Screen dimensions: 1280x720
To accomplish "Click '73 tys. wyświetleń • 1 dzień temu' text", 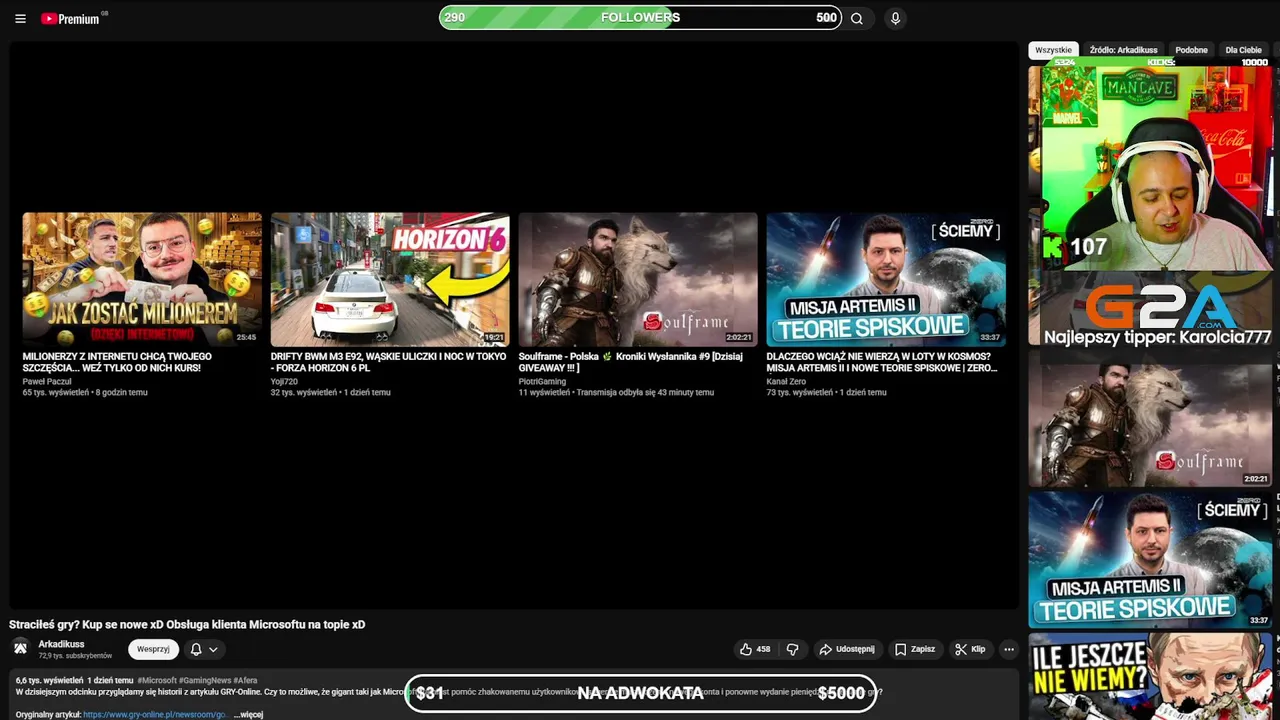I will [827, 392].
